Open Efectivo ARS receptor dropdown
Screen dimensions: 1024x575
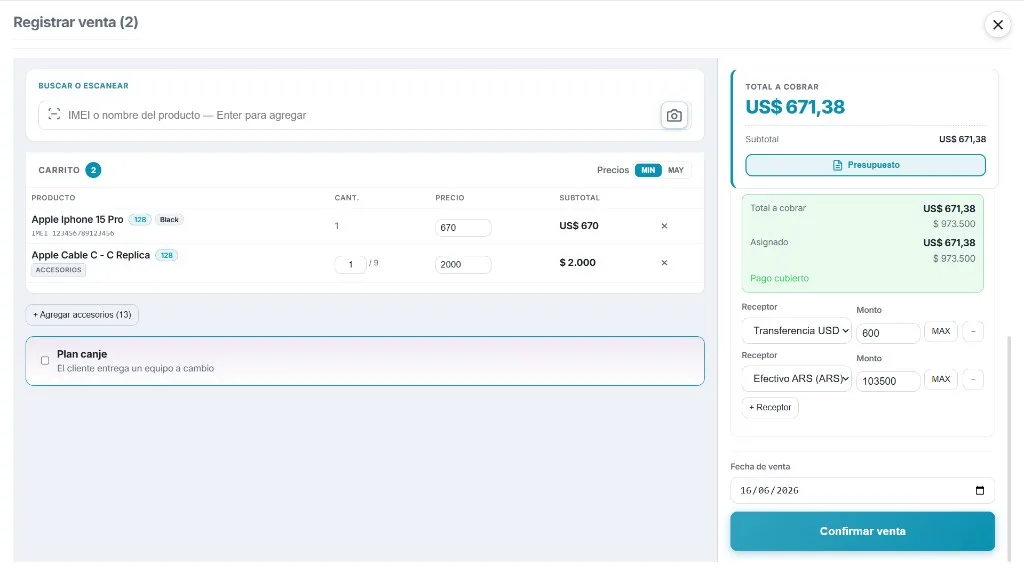point(797,379)
